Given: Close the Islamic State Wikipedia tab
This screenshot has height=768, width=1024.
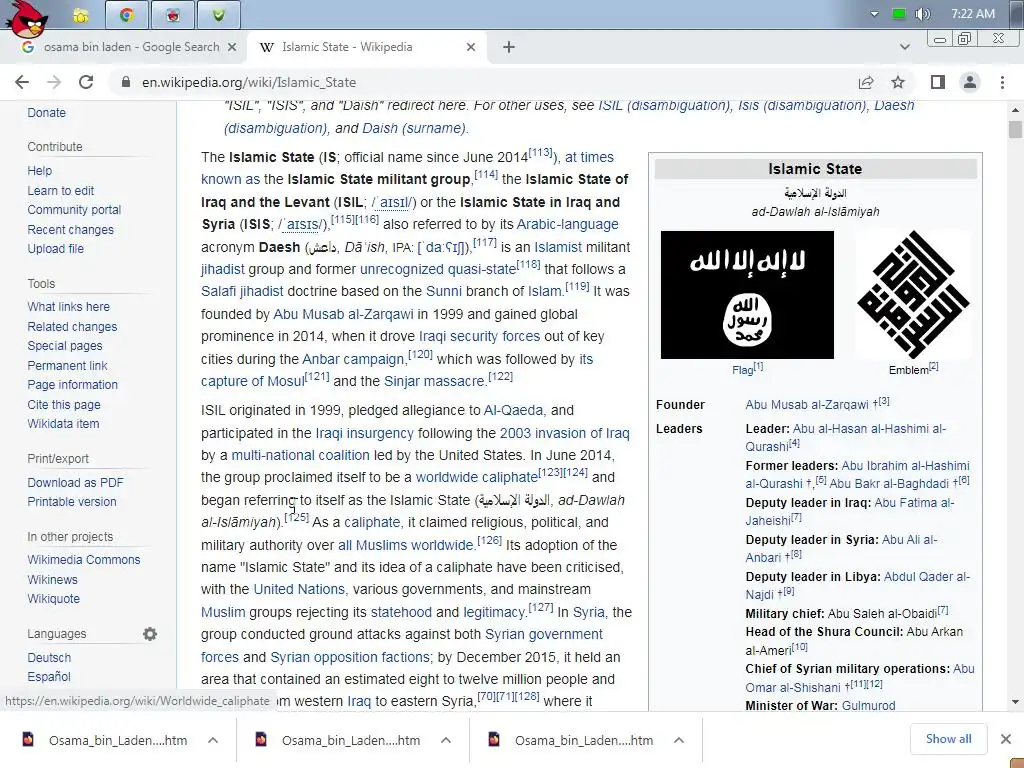Looking at the screenshot, I should click(x=471, y=47).
